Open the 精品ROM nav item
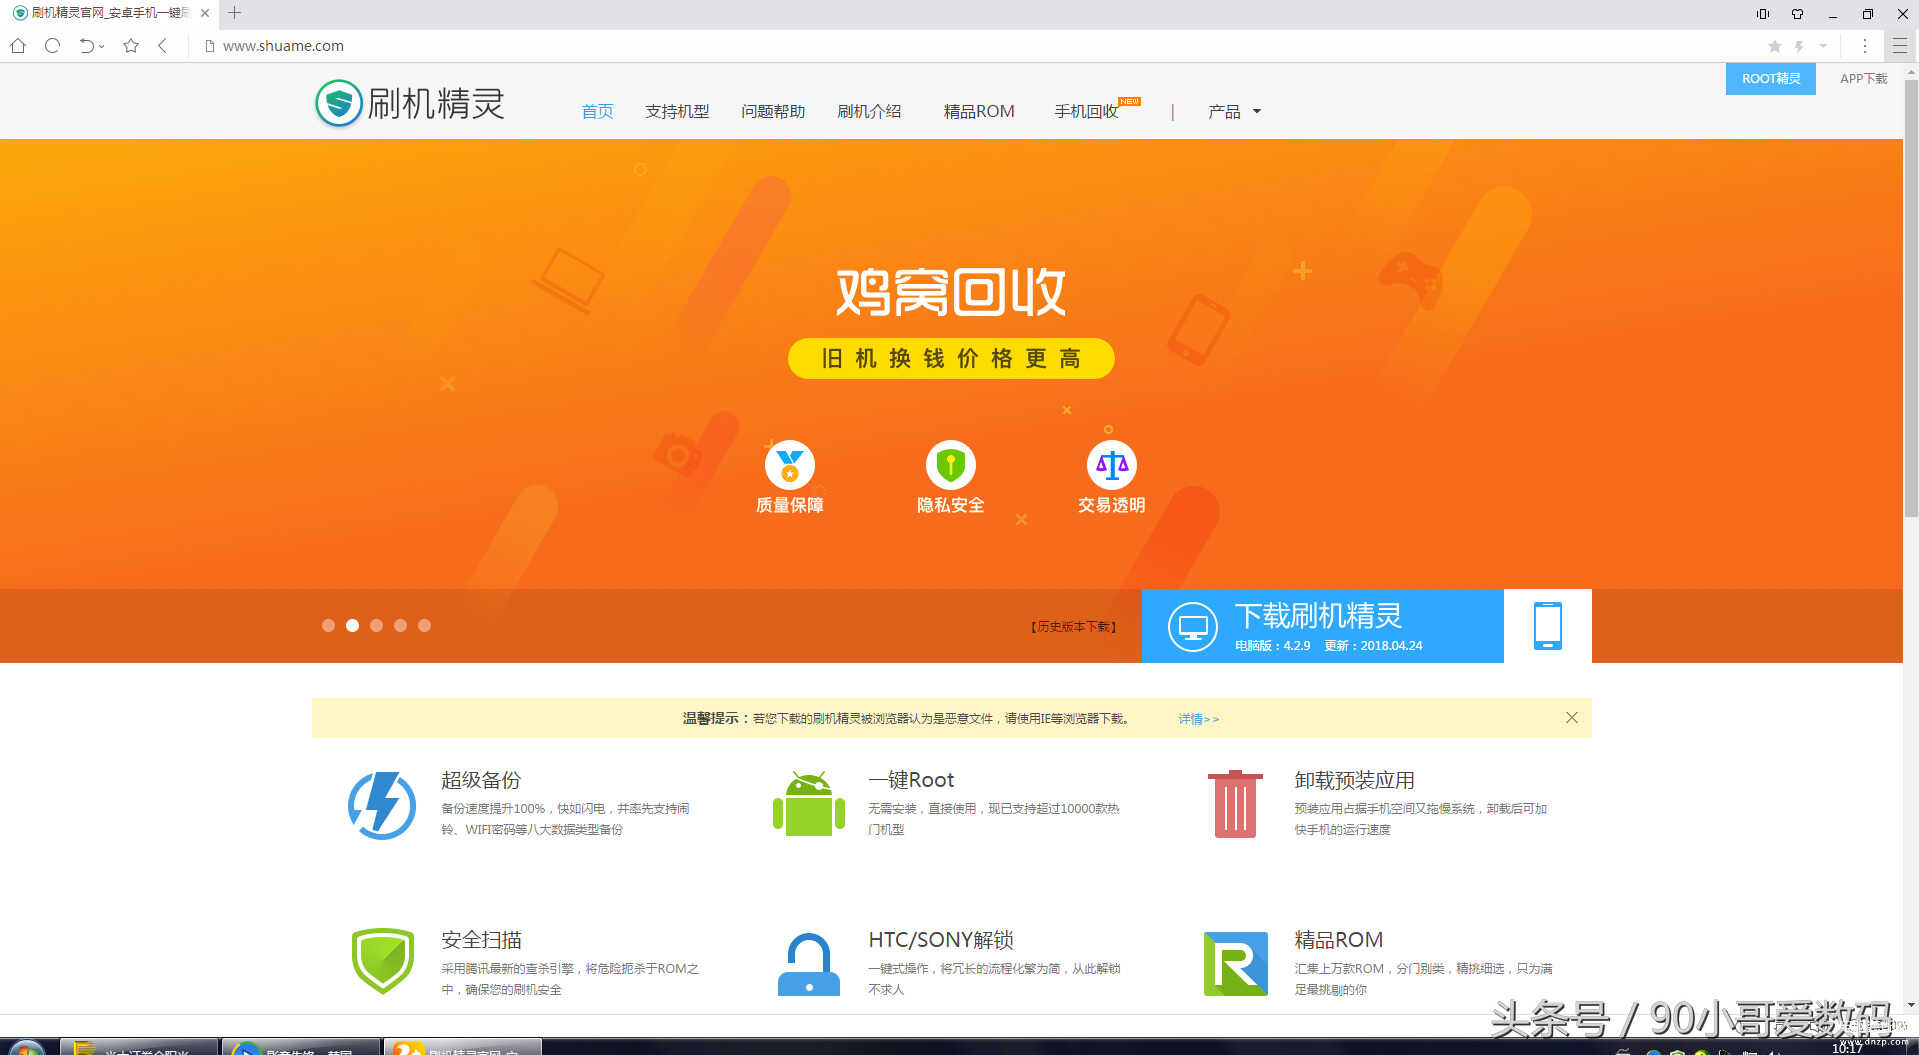Screen dimensions: 1919x1055 pos(979,112)
